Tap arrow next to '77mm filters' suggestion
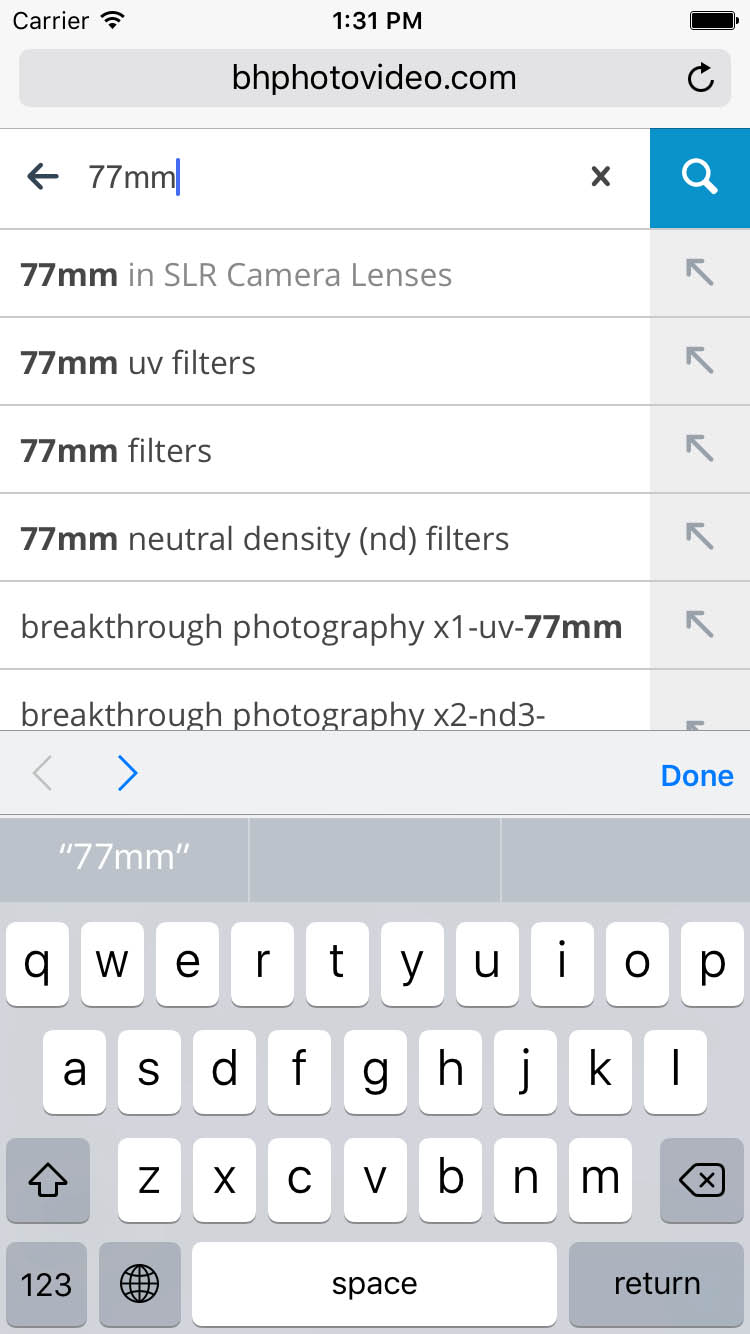The image size is (750, 1334). pyautogui.click(x=700, y=449)
